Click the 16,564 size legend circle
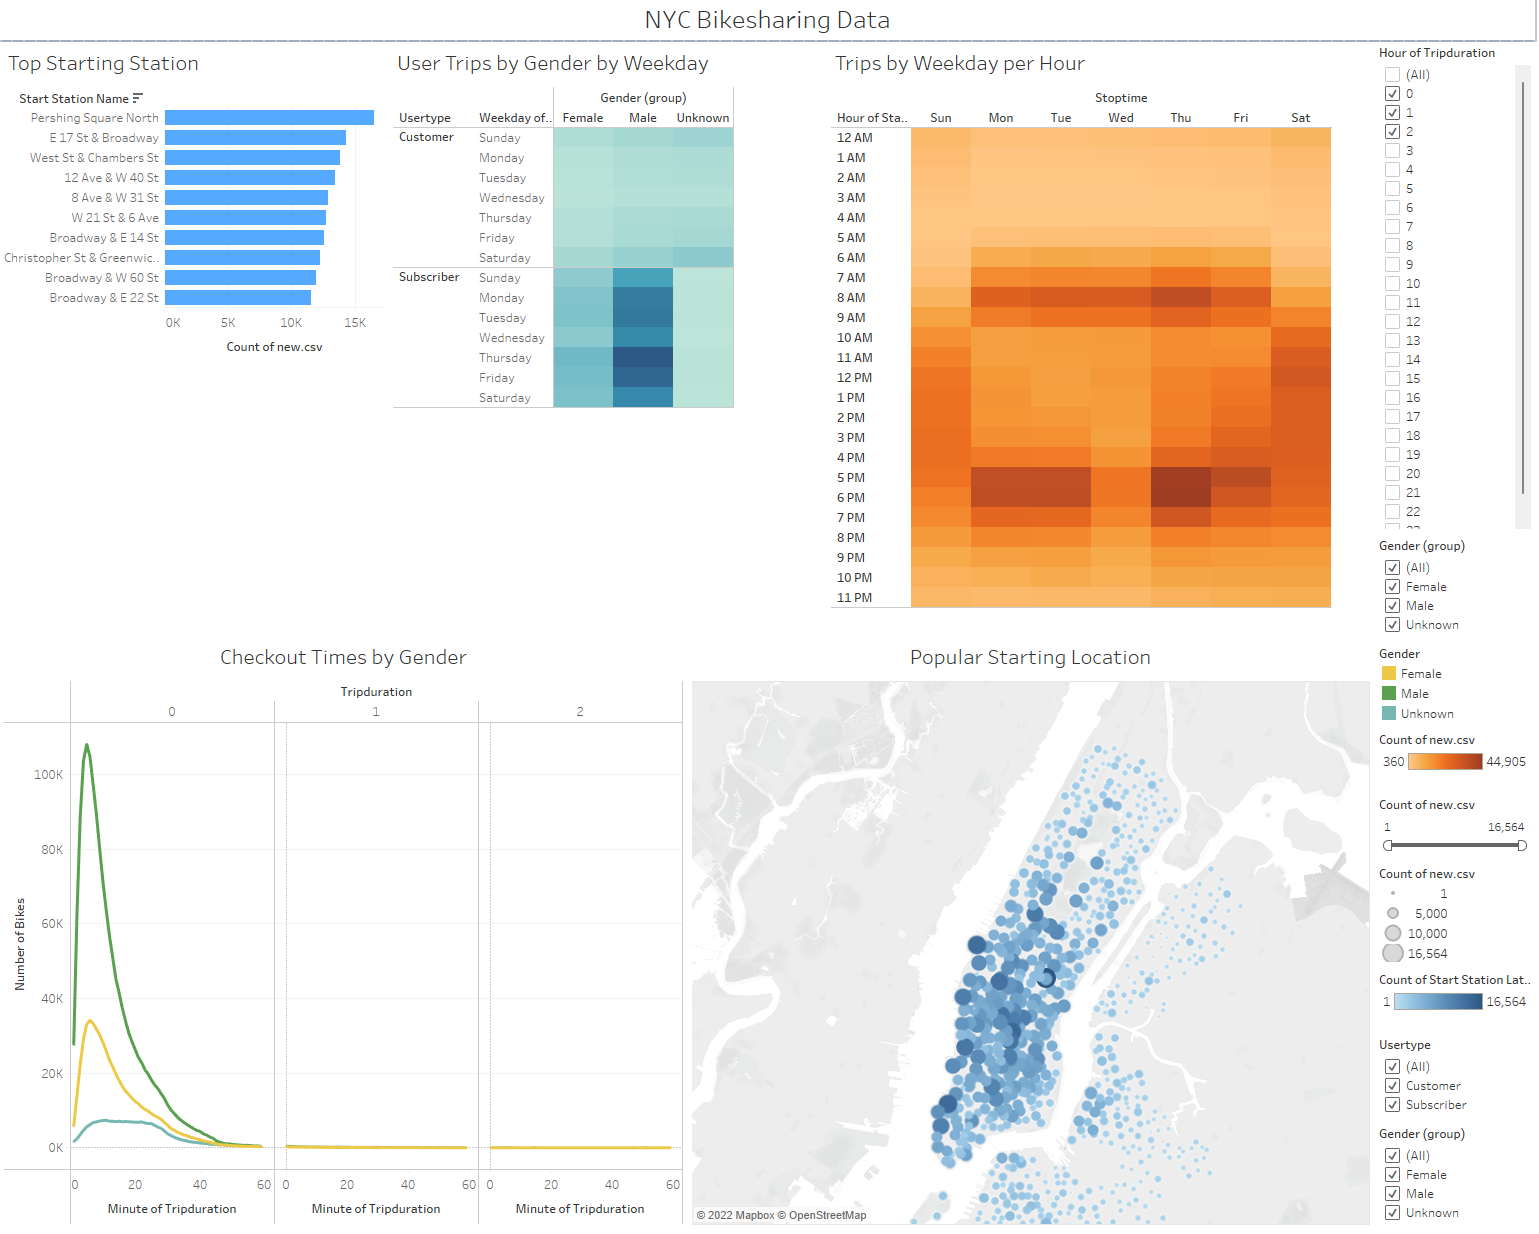Viewport: 1539px width, 1234px height. click(1392, 953)
